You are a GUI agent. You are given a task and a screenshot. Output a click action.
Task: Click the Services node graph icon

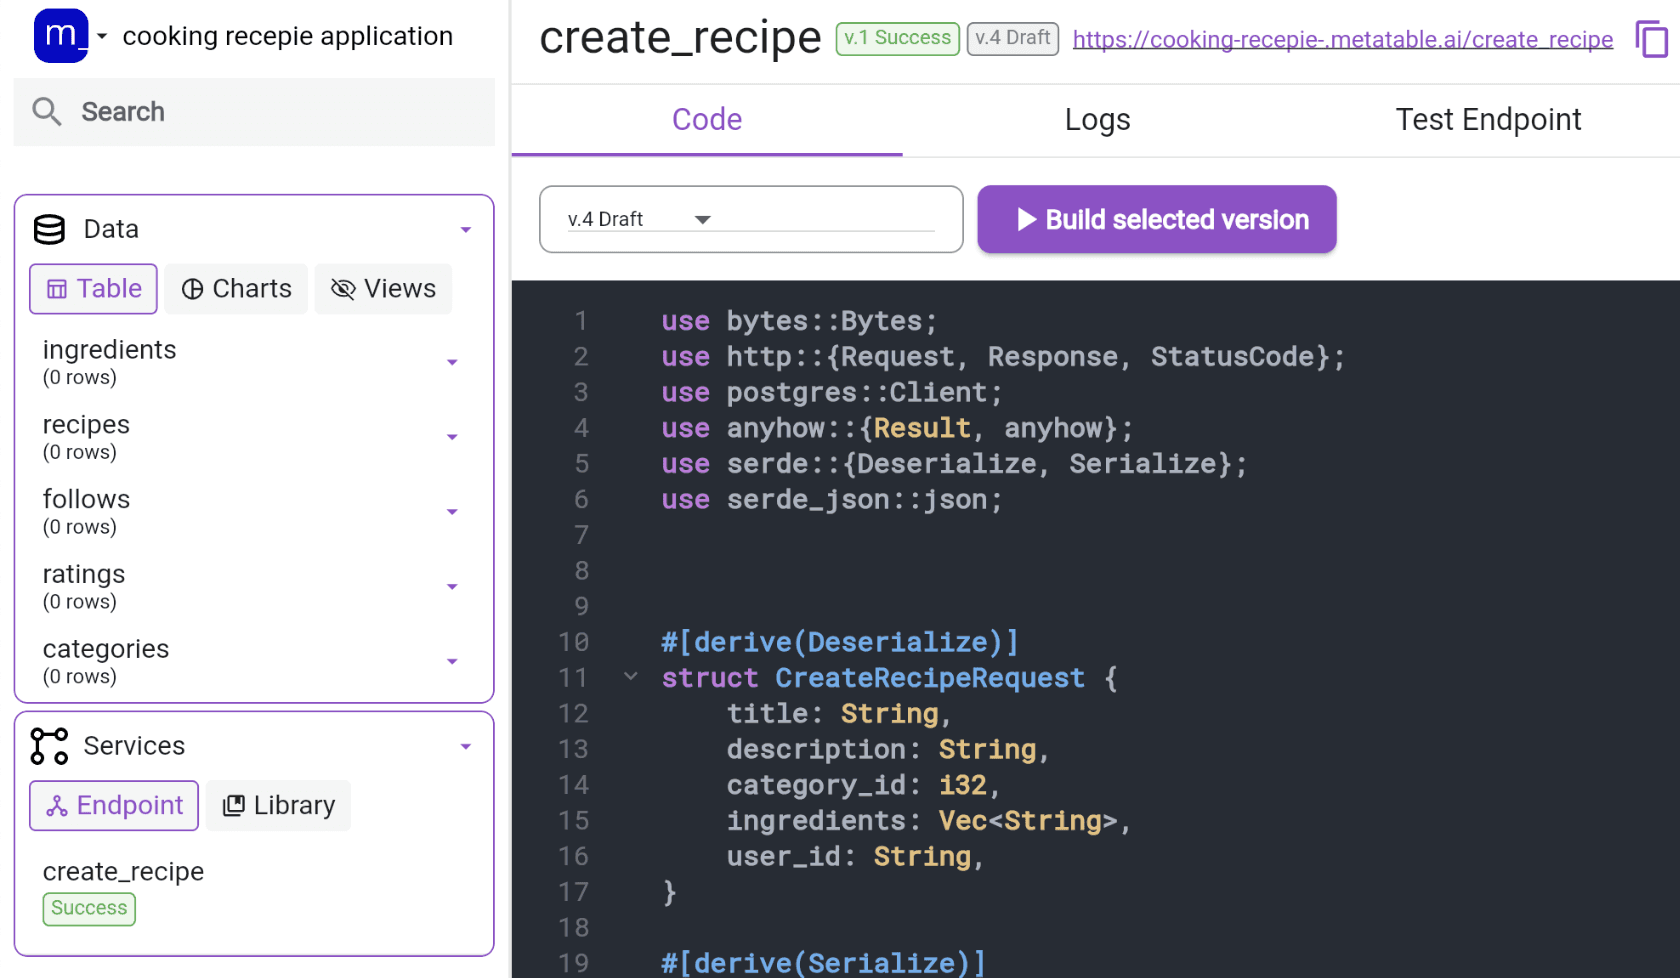coord(48,745)
